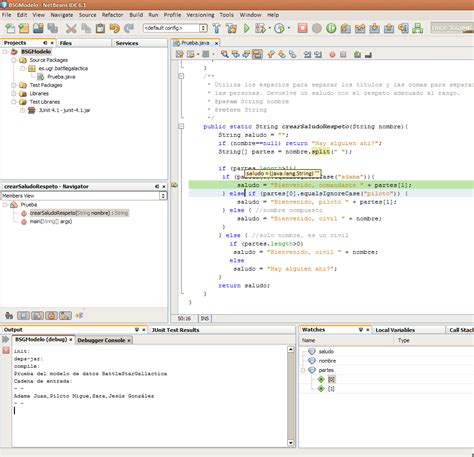The height and width of the screenshot is (457, 474).
Task: Click the Output scrollbar down arrow
Action: (x=291, y=443)
